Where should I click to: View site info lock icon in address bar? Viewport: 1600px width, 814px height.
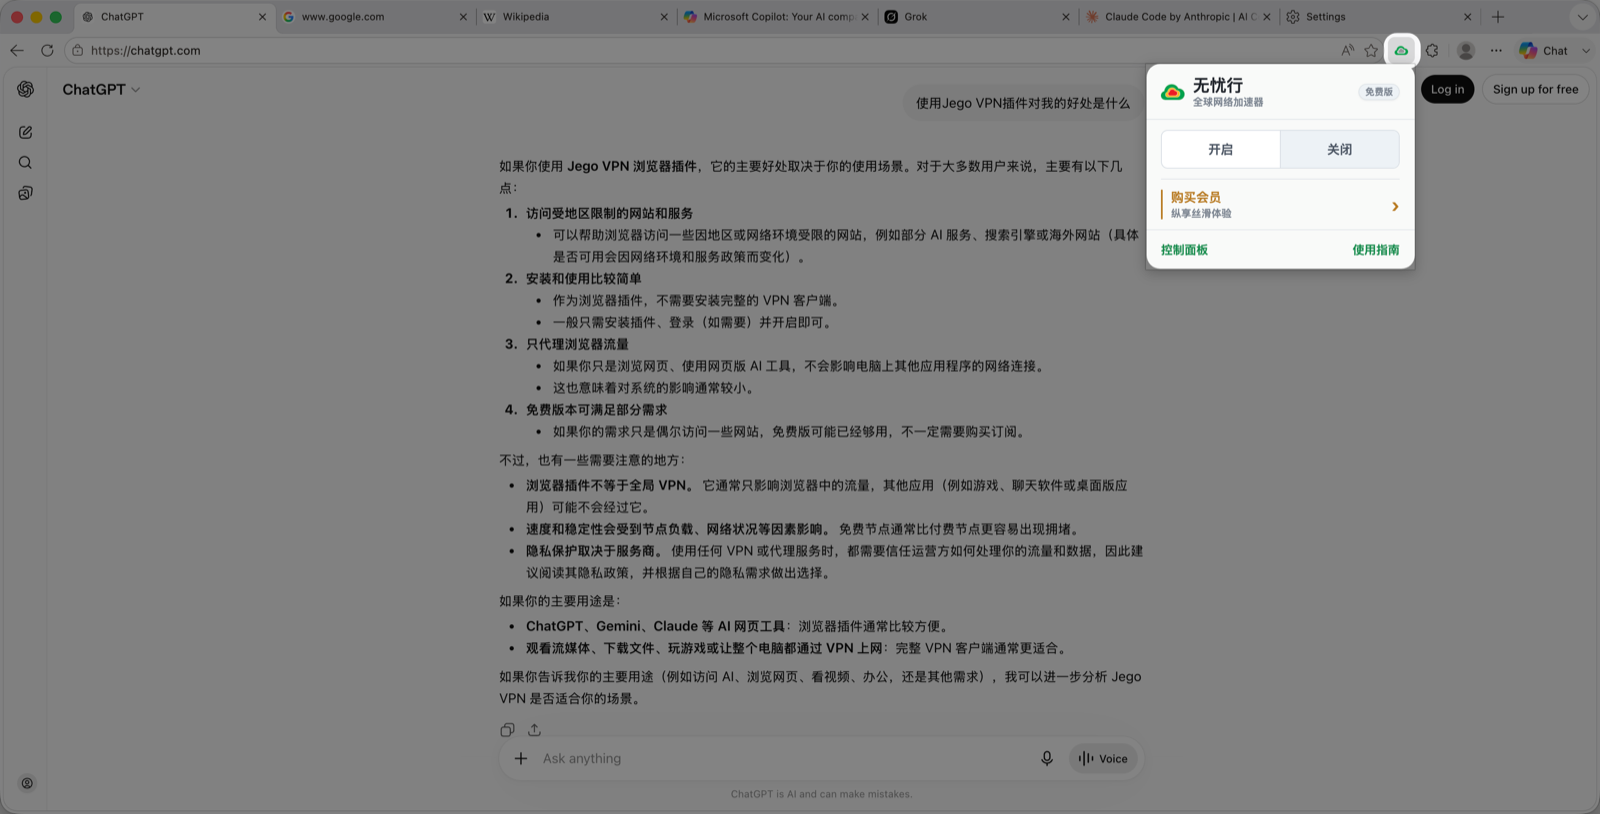pyautogui.click(x=78, y=50)
